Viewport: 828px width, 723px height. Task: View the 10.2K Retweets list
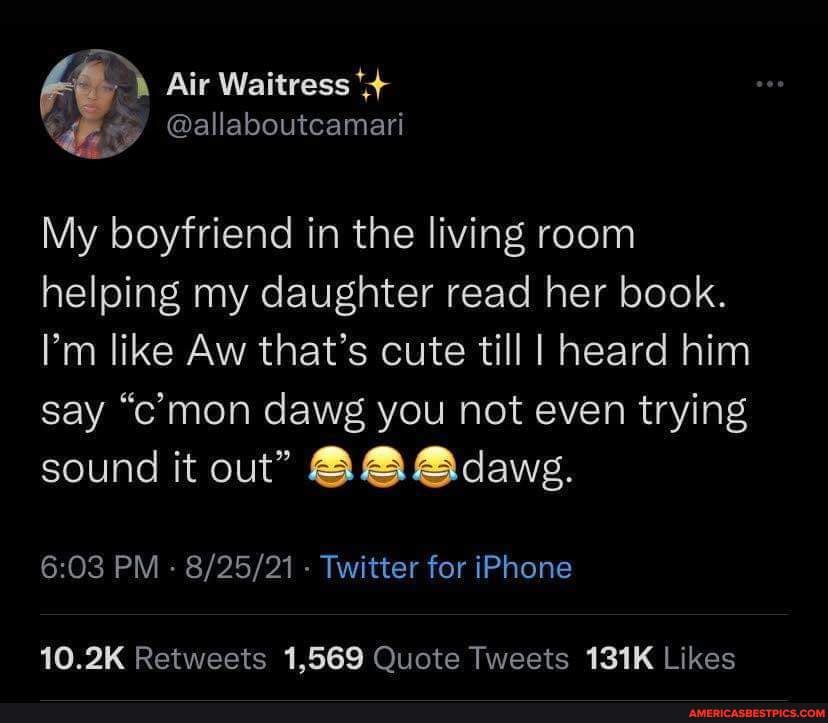click(x=154, y=659)
